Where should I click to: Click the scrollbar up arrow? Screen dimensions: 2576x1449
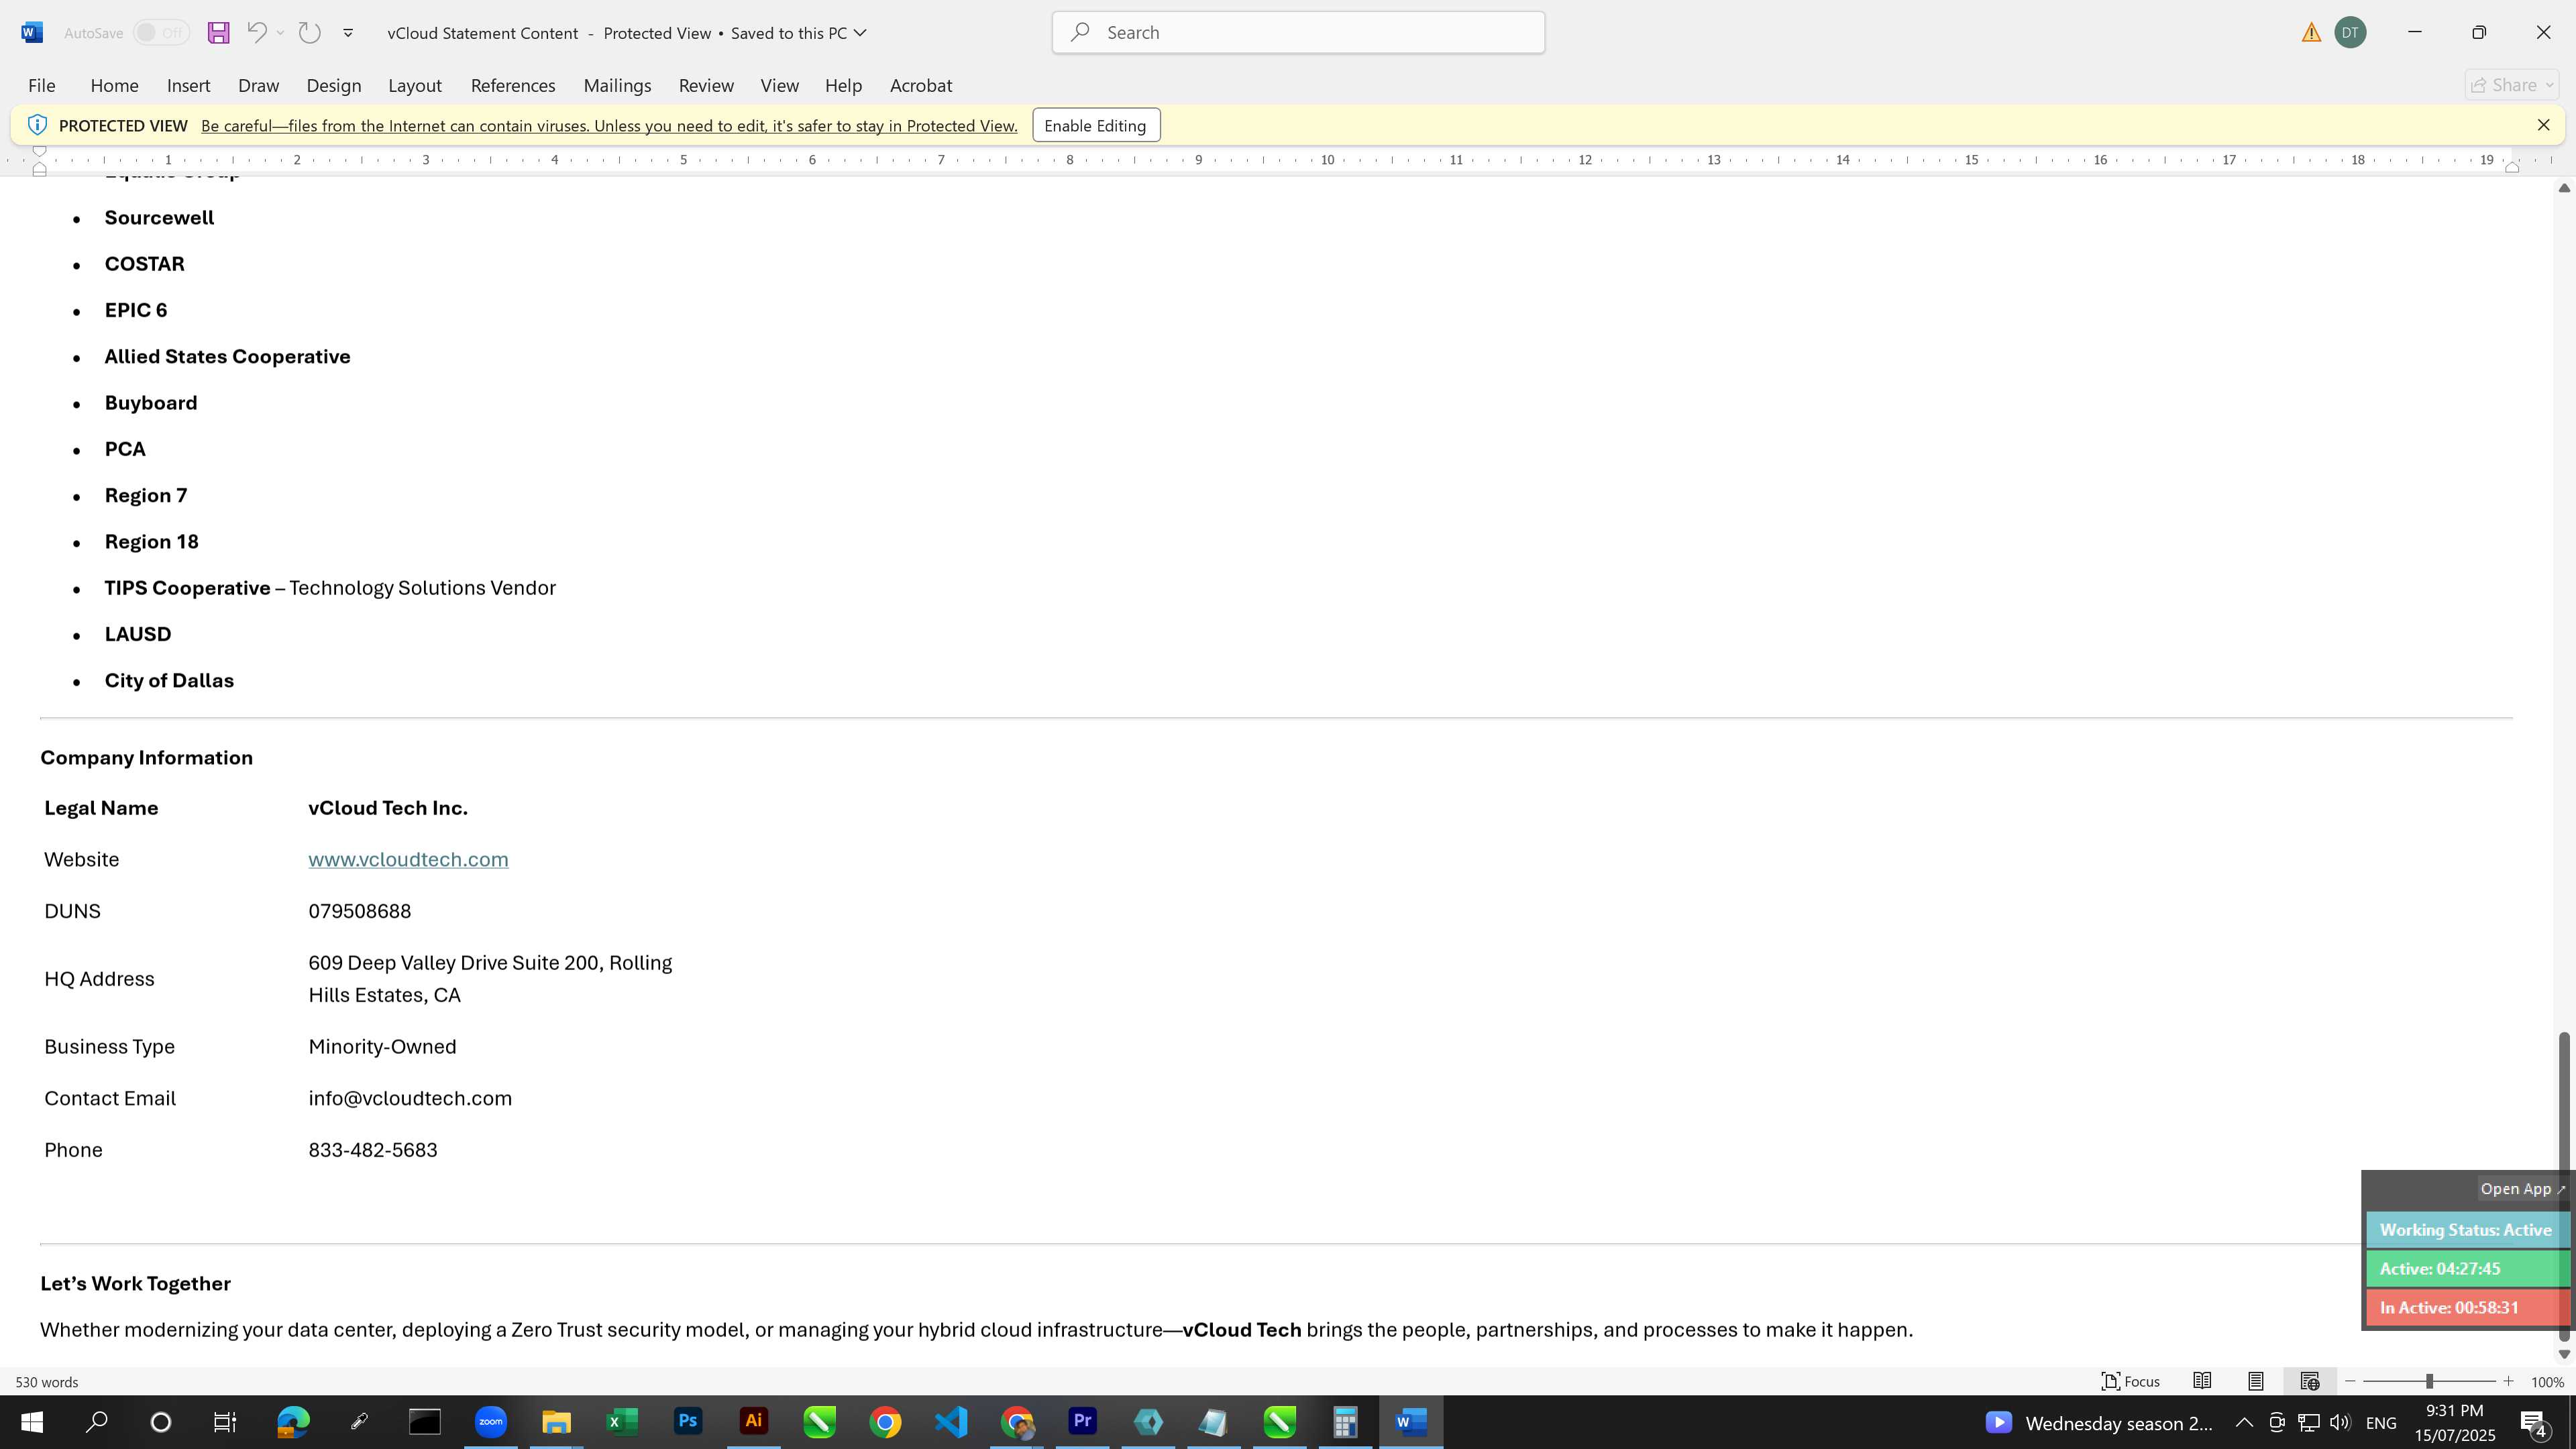point(2564,189)
